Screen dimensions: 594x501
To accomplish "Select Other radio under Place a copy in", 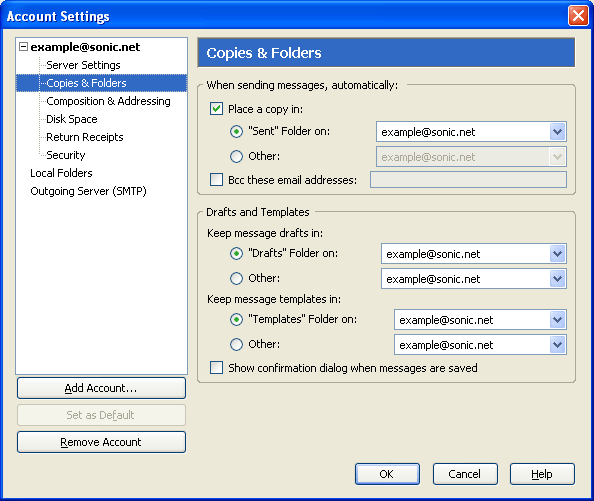I will 236,156.
